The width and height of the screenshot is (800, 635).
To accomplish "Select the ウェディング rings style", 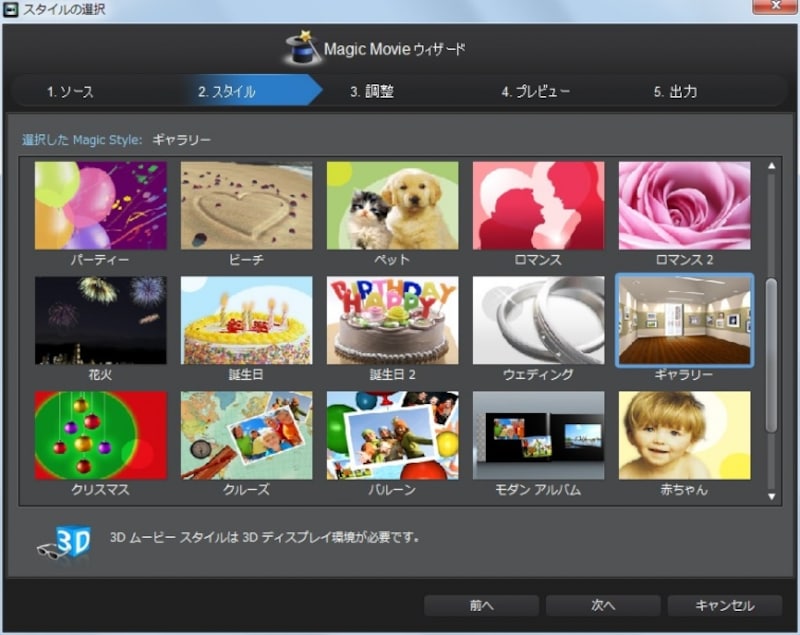I will tap(538, 320).
